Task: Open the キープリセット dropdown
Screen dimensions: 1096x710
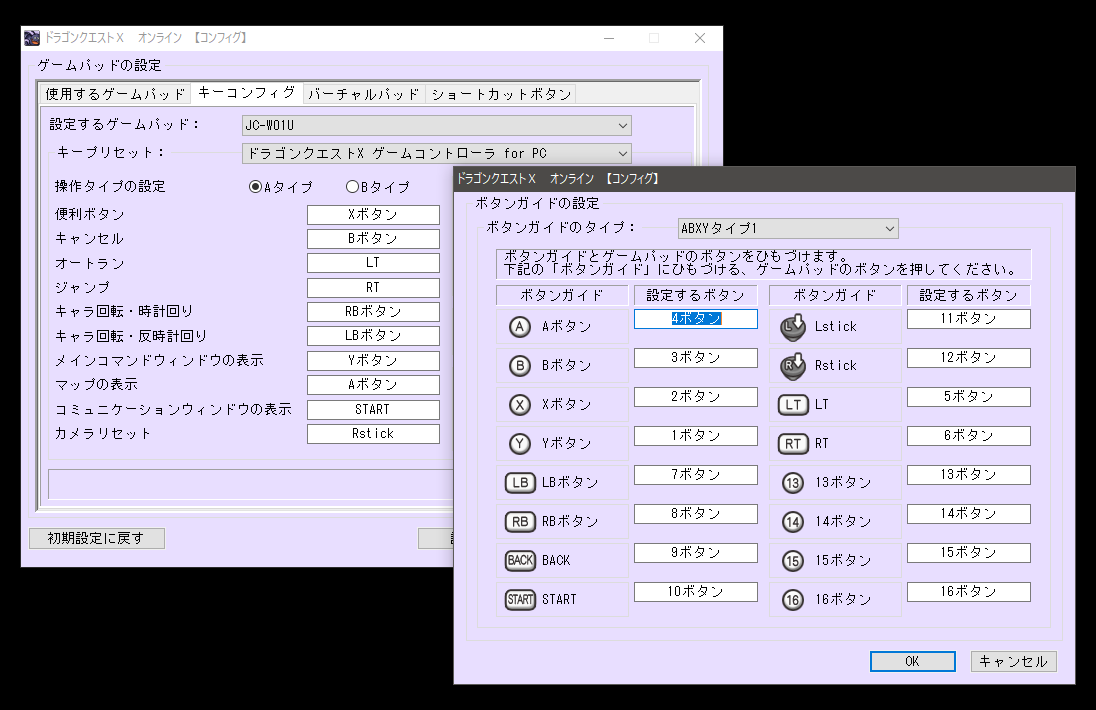Action: pos(436,153)
